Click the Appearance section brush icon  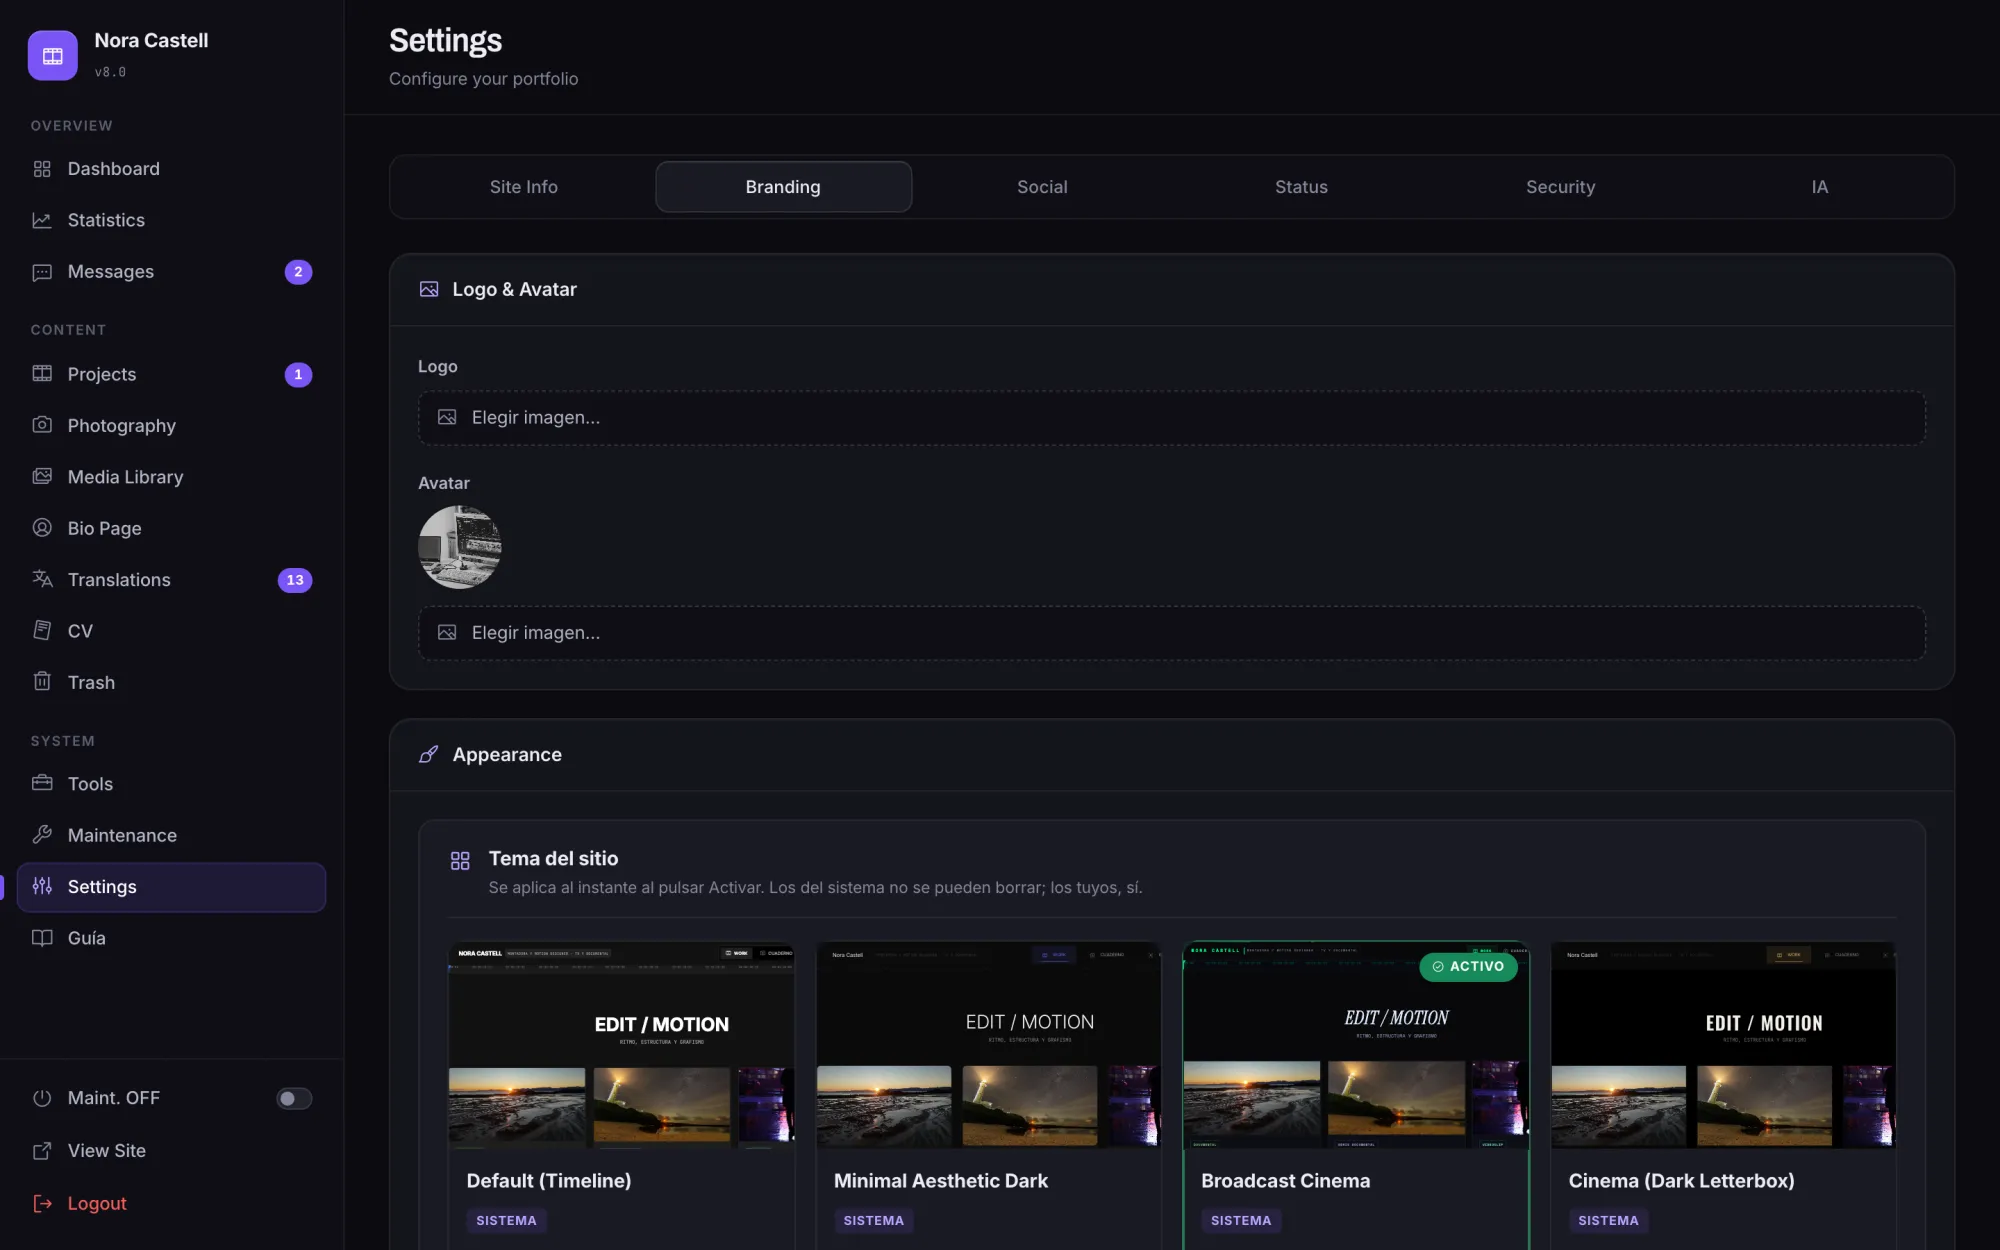(x=429, y=755)
